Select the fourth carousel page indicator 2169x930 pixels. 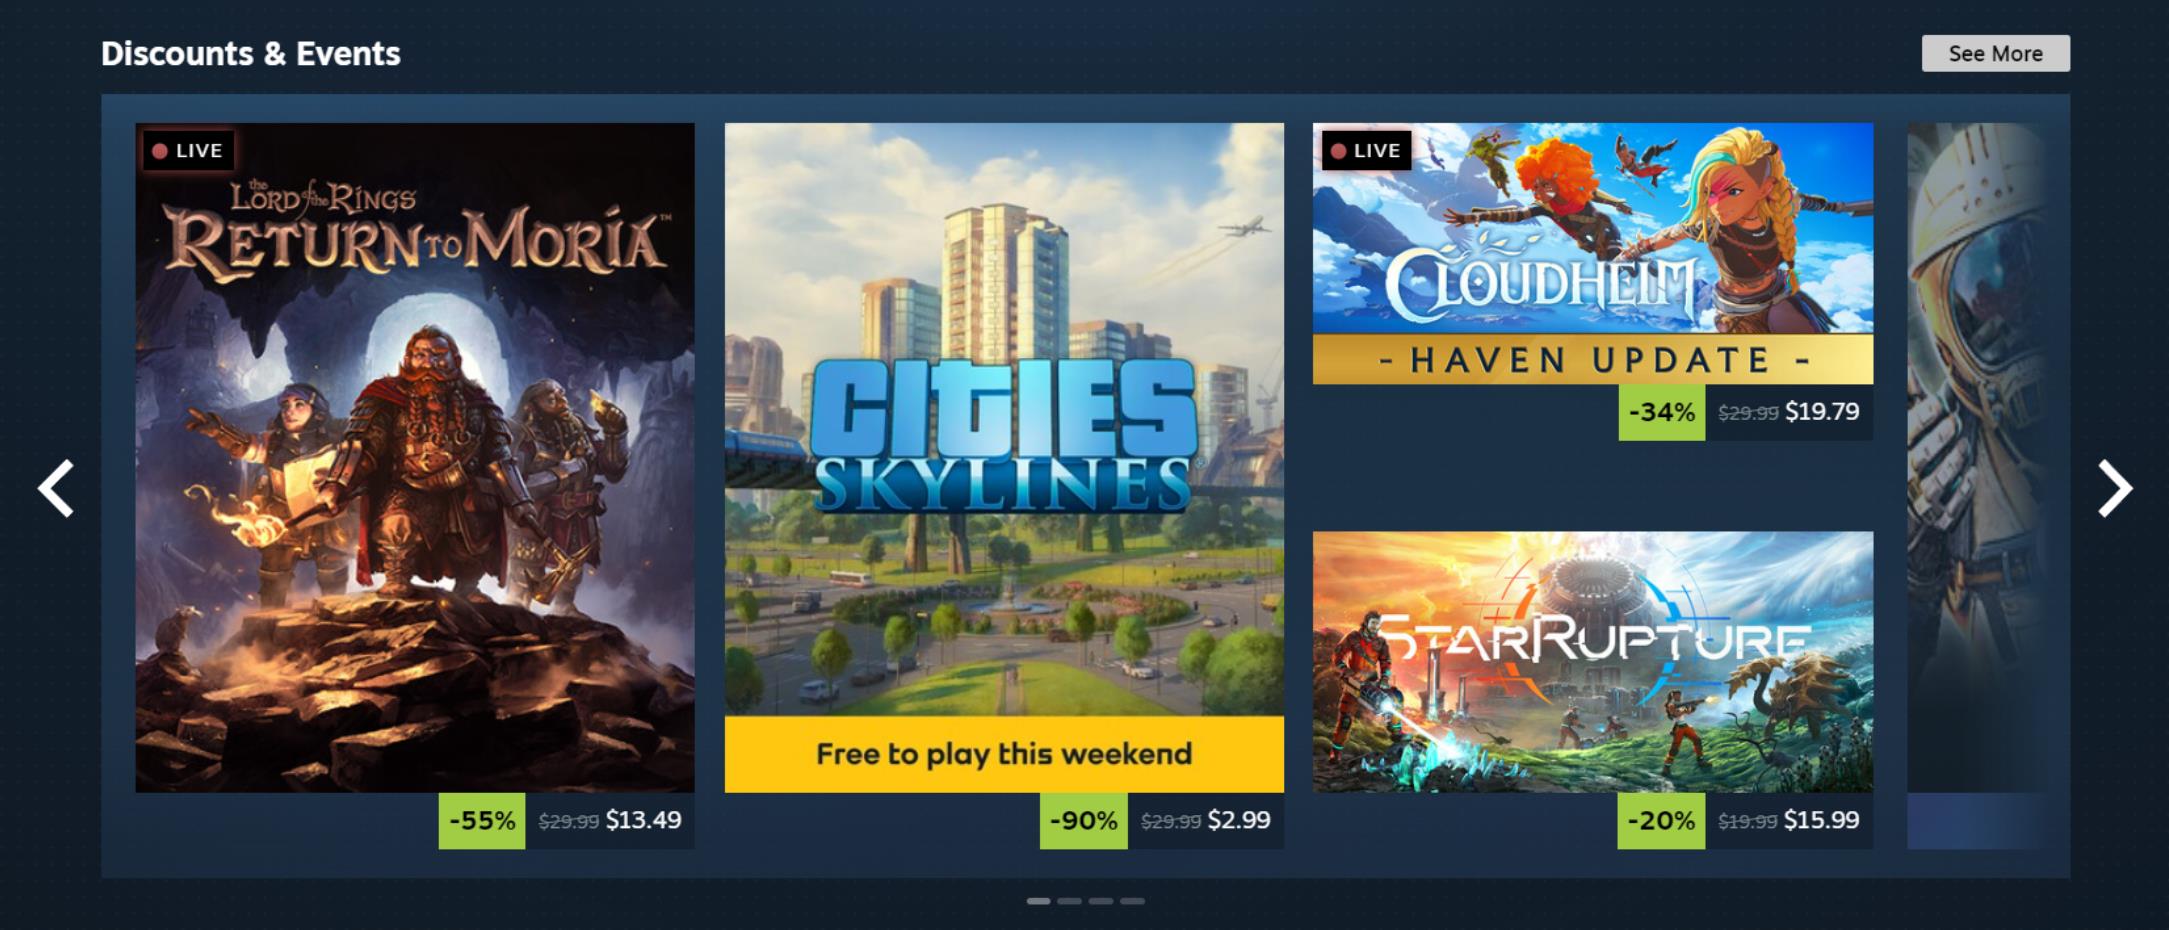(1132, 901)
